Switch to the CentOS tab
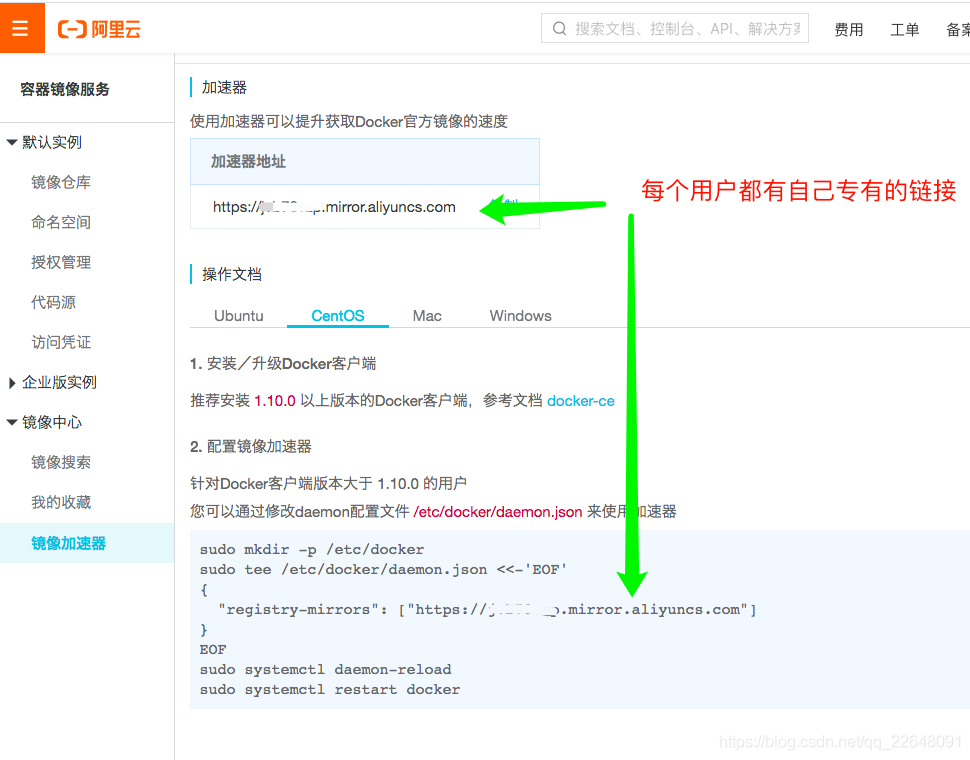The image size is (970, 760). (x=338, y=315)
